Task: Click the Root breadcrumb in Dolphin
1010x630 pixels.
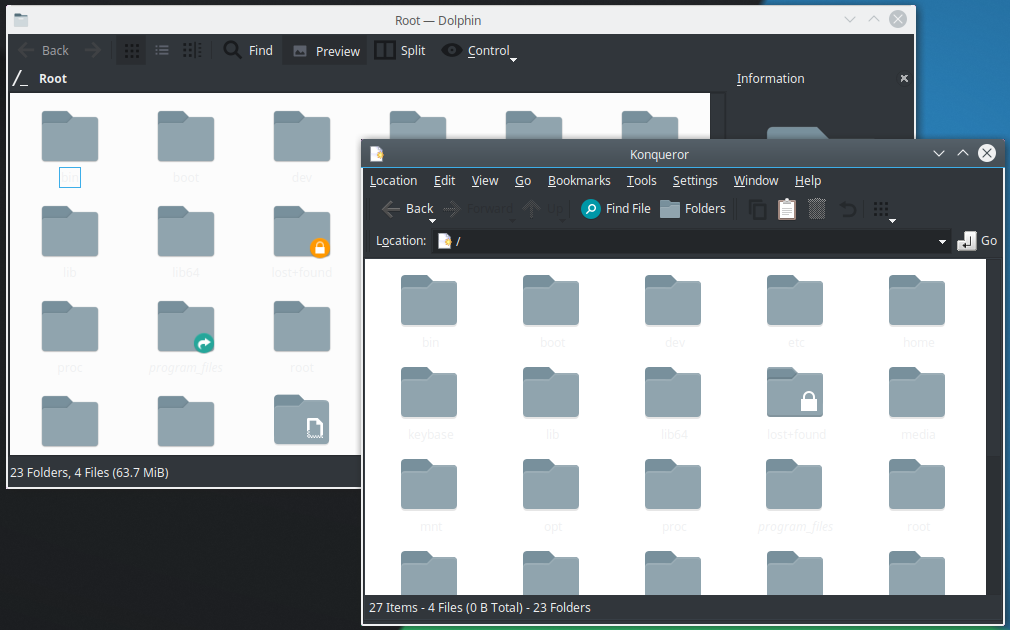Action: [53, 79]
